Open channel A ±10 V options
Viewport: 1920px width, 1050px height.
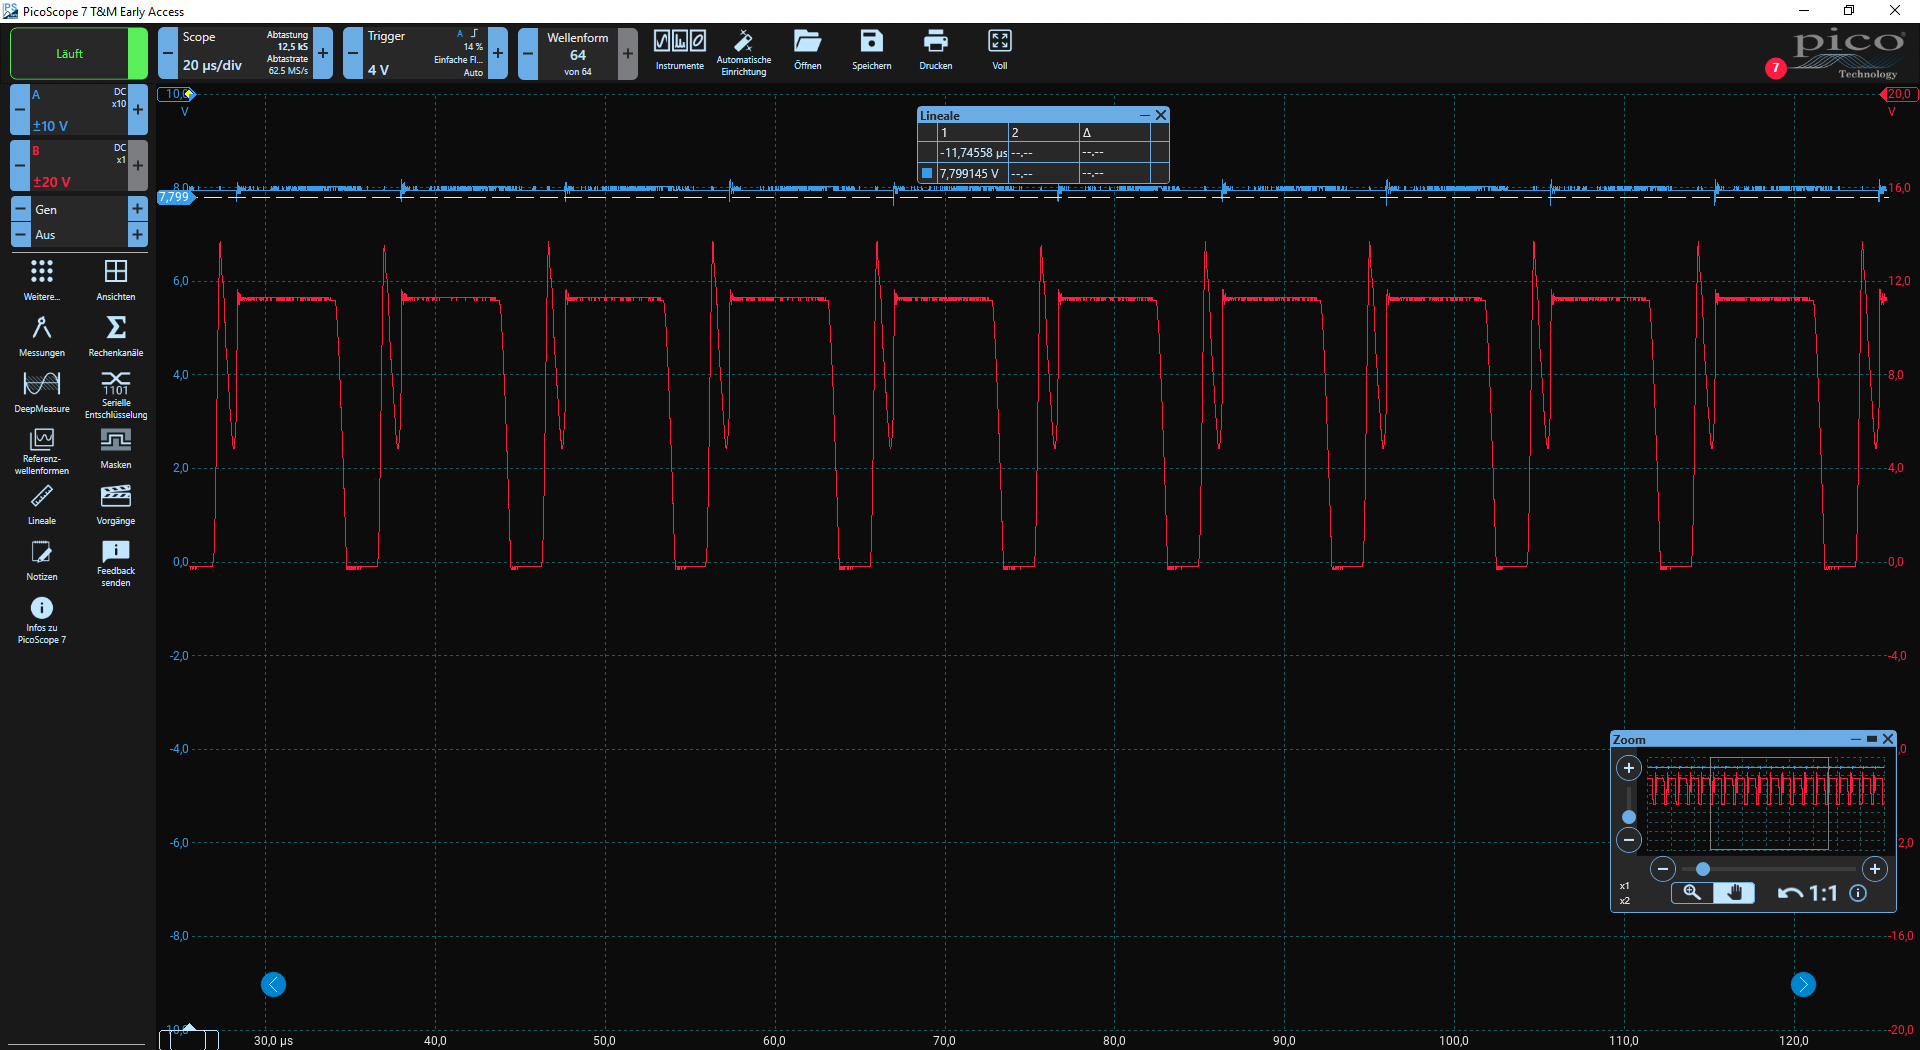click(x=79, y=110)
